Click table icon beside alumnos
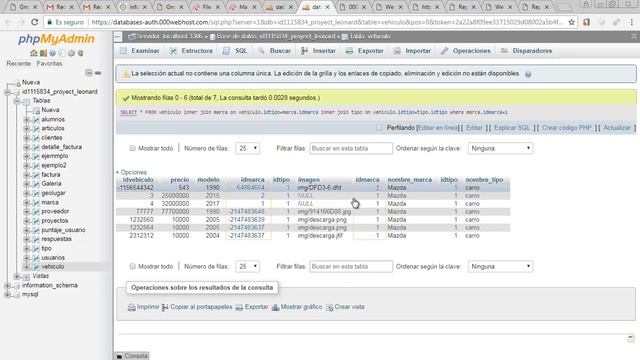This screenshot has height=360, width=640. [36, 120]
